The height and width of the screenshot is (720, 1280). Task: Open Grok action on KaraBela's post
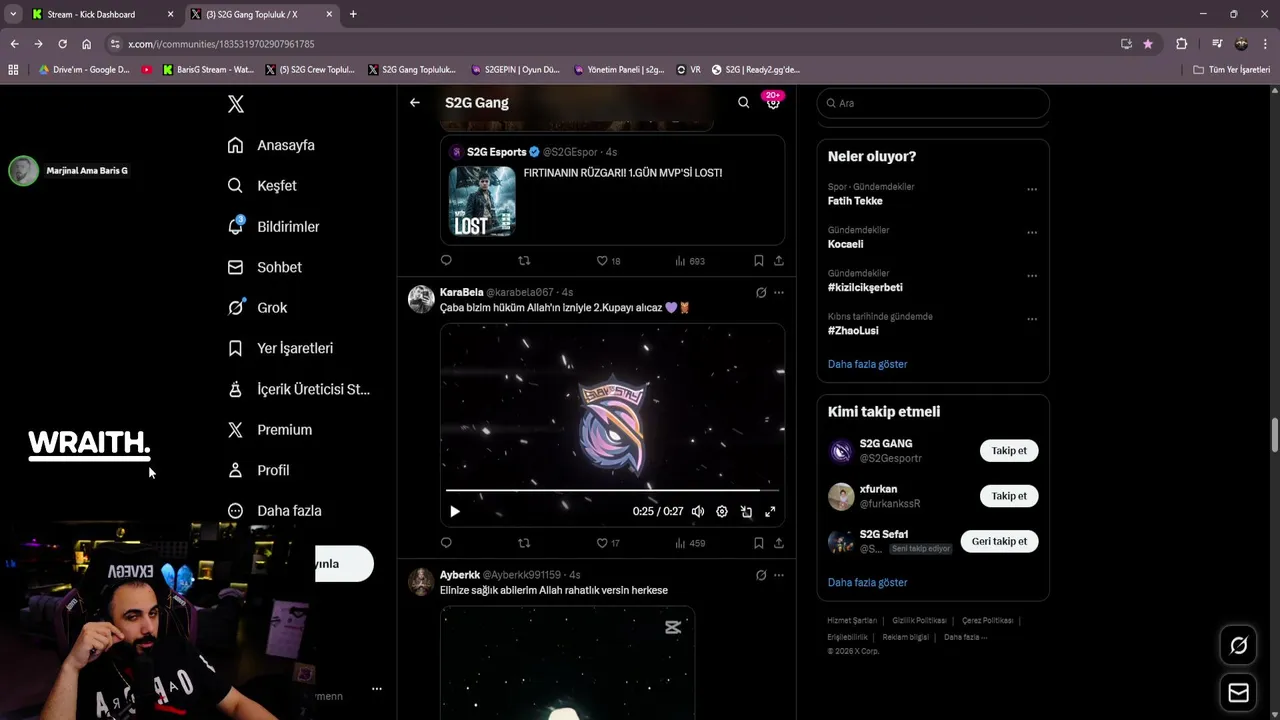point(761,293)
